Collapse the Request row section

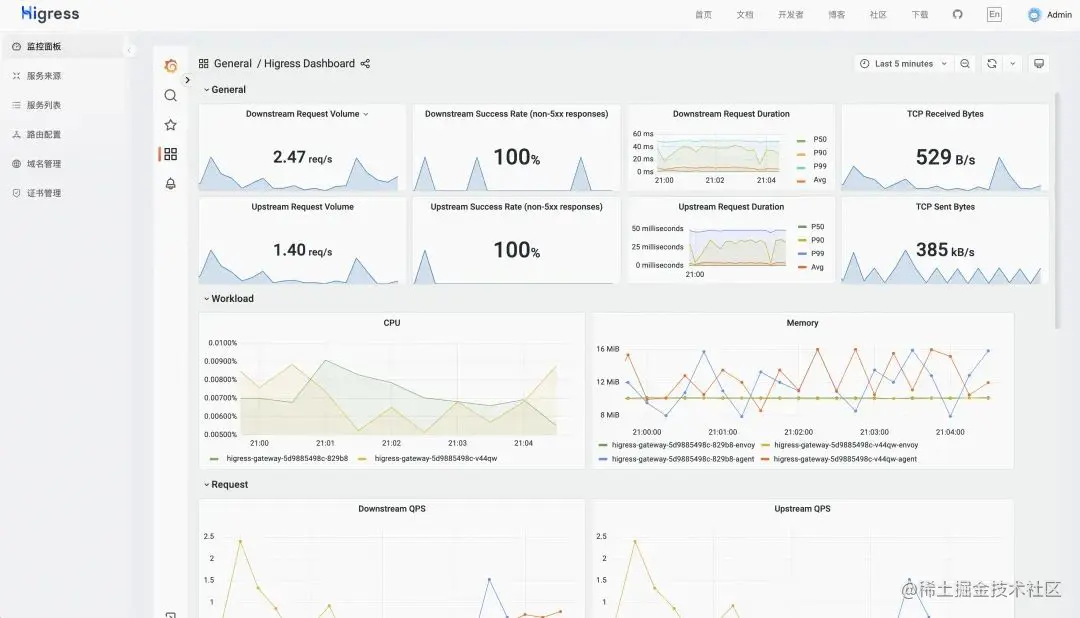point(226,484)
